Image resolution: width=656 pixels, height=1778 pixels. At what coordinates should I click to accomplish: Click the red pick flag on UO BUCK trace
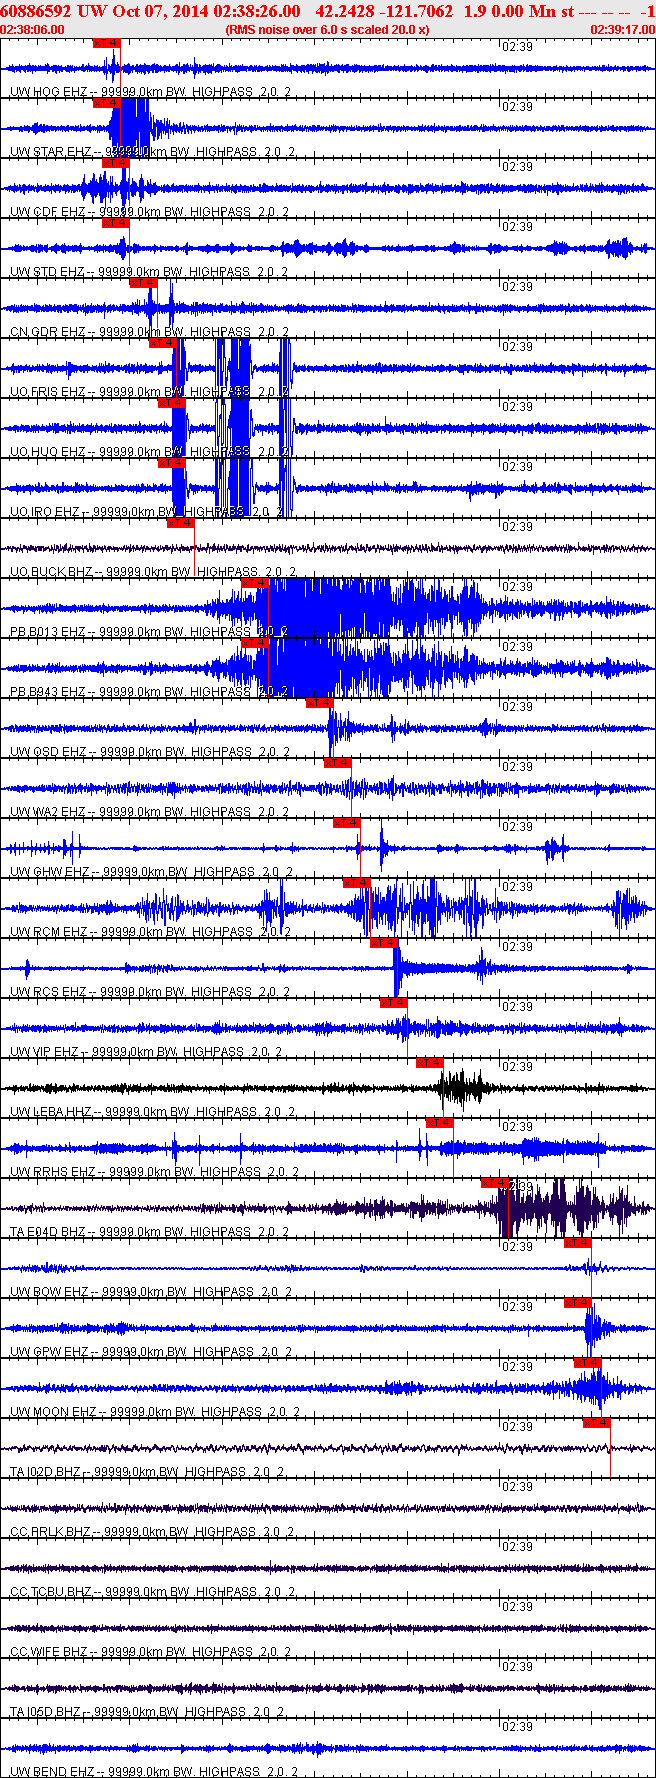(180, 523)
